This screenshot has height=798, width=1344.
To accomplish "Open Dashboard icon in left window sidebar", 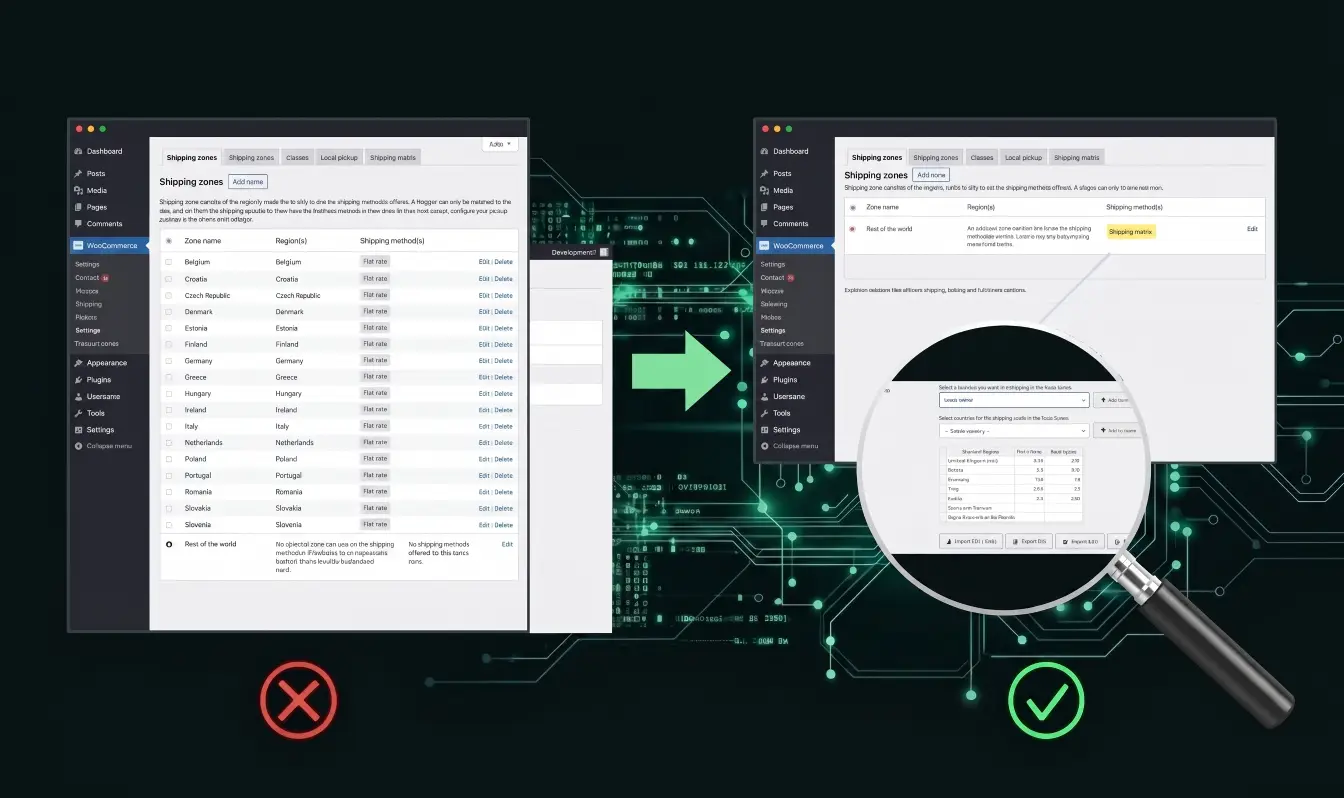I will click(78, 151).
